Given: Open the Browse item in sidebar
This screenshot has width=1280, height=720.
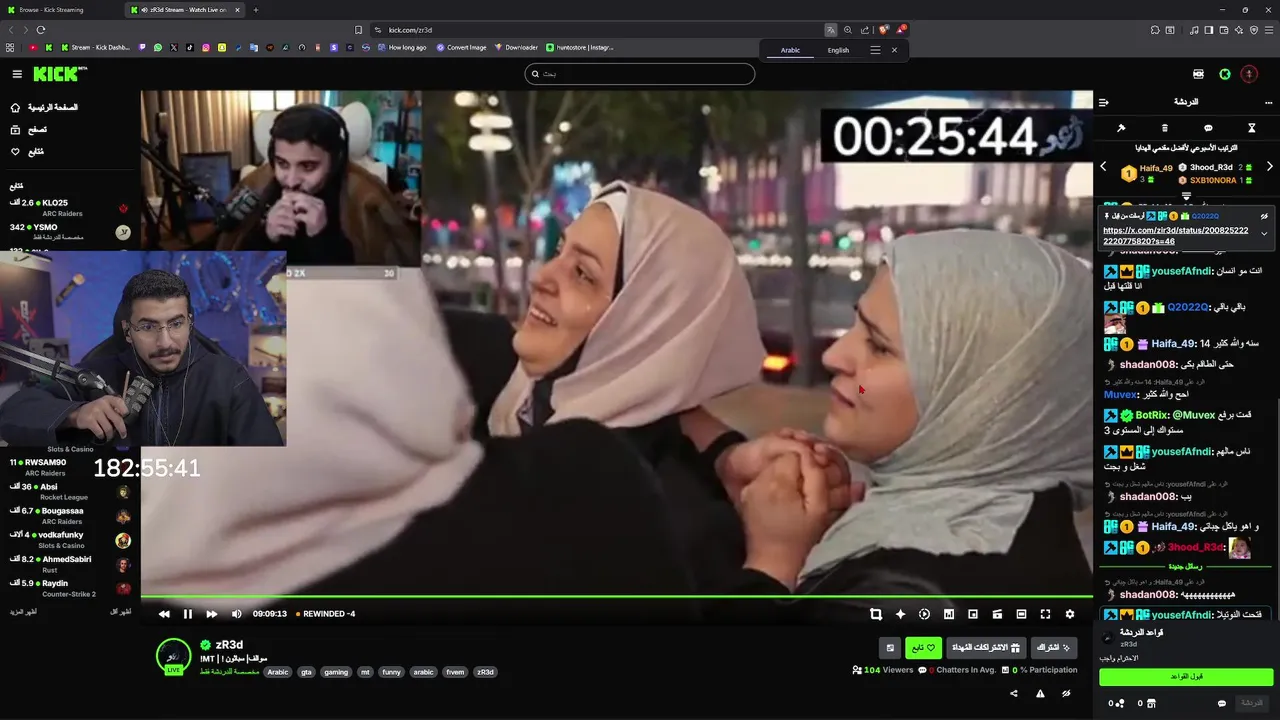Looking at the screenshot, I should click(29, 129).
